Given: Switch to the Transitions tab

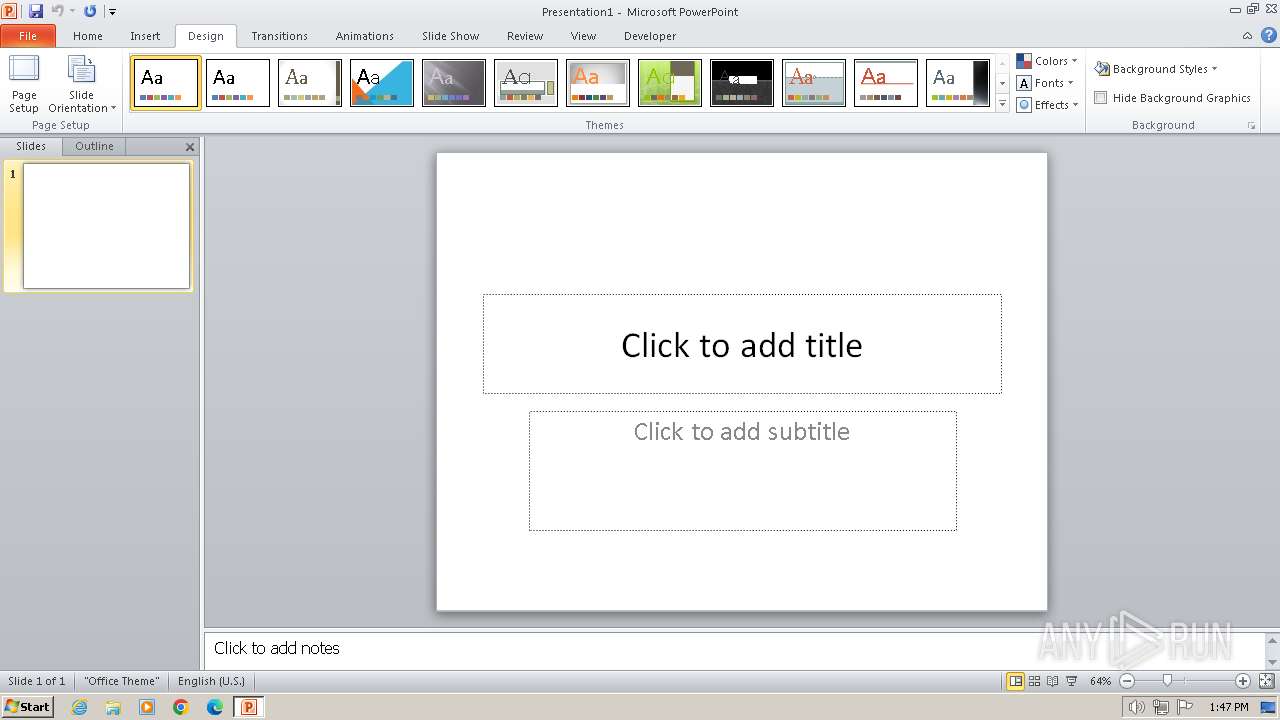Looking at the screenshot, I should pos(279,36).
